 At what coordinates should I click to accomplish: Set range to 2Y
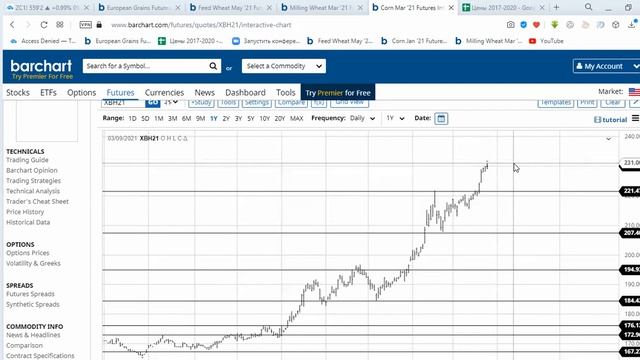tap(226, 118)
